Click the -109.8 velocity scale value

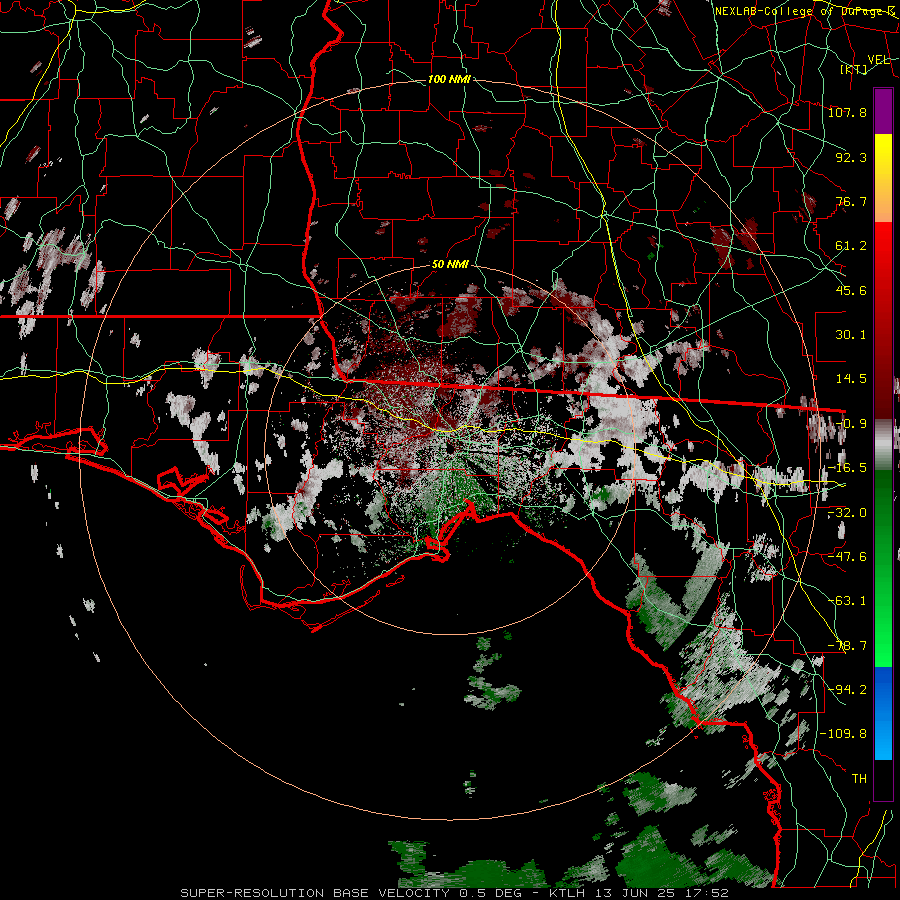843,734
